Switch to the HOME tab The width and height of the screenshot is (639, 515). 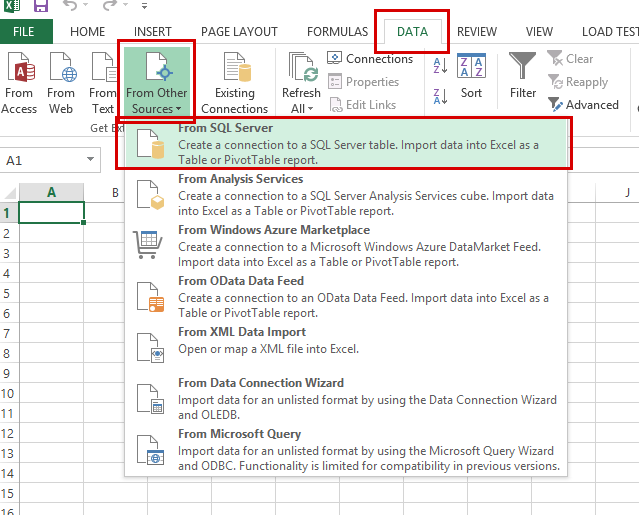(x=88, y=31)
